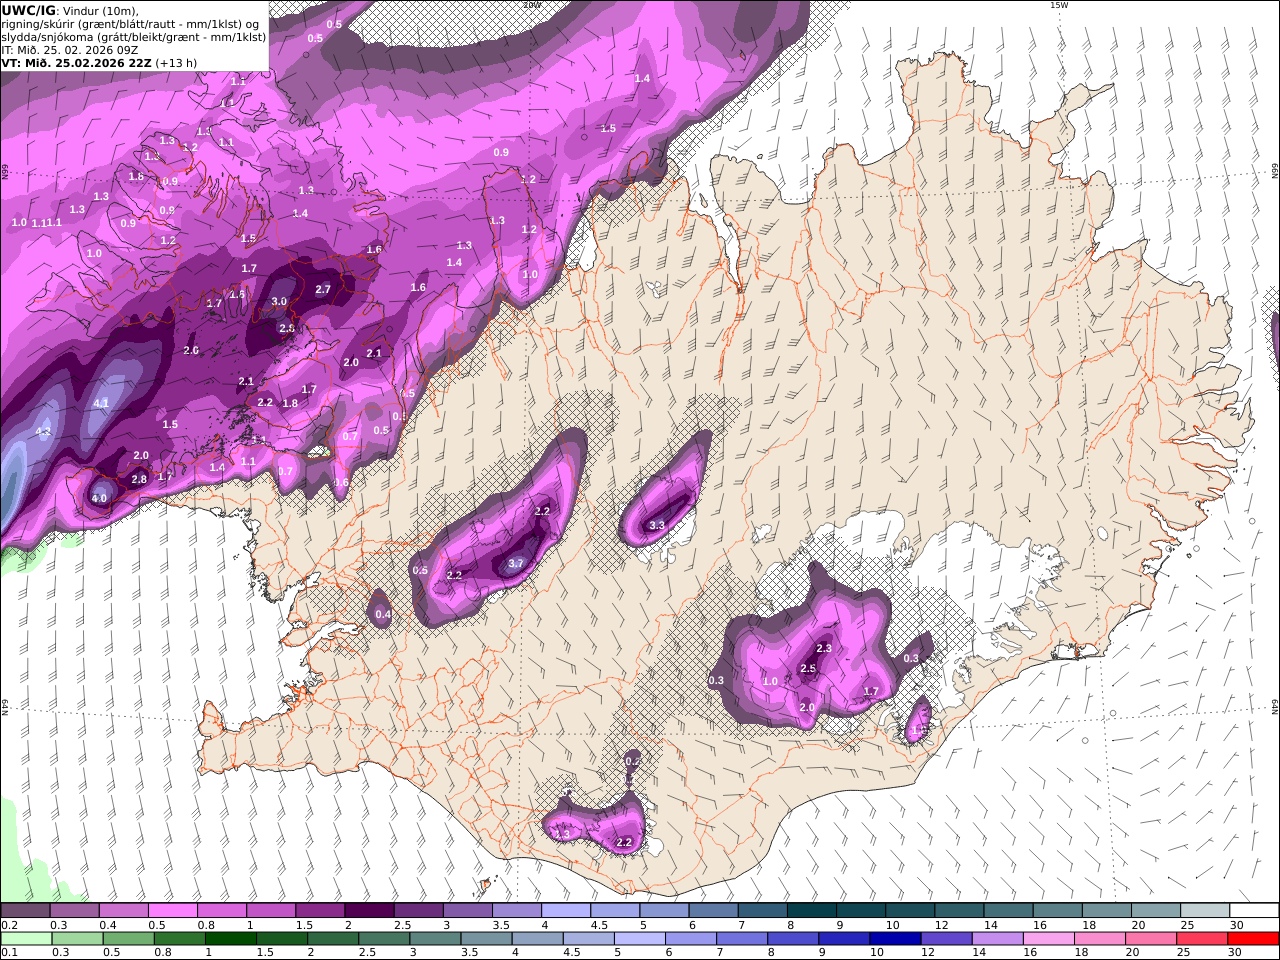Viewport: 1280px width, 960px height.
Task: Click the '0.2' label in top legend row
Action: pos(9,925)
